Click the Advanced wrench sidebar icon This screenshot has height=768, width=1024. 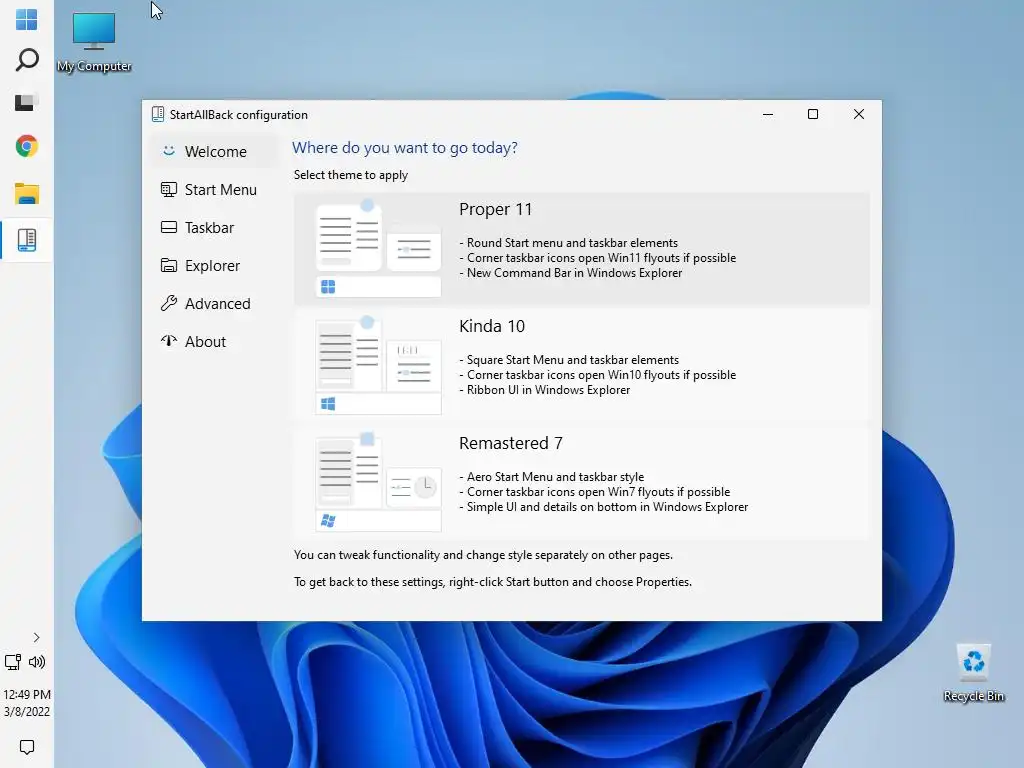point(168,303)
